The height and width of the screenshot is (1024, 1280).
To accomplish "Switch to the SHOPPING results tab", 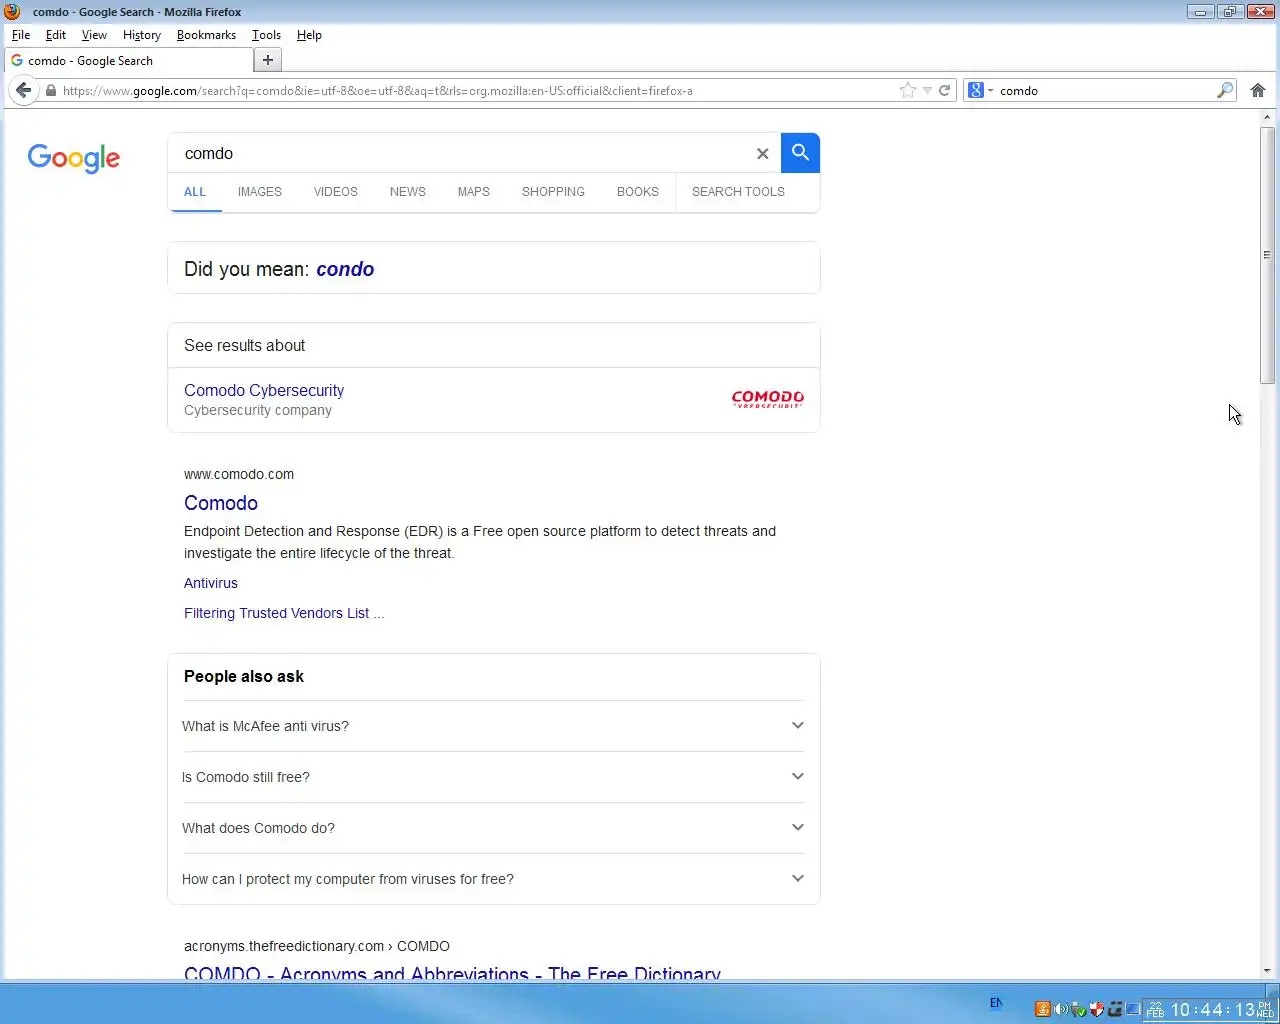I will point(553,192).
